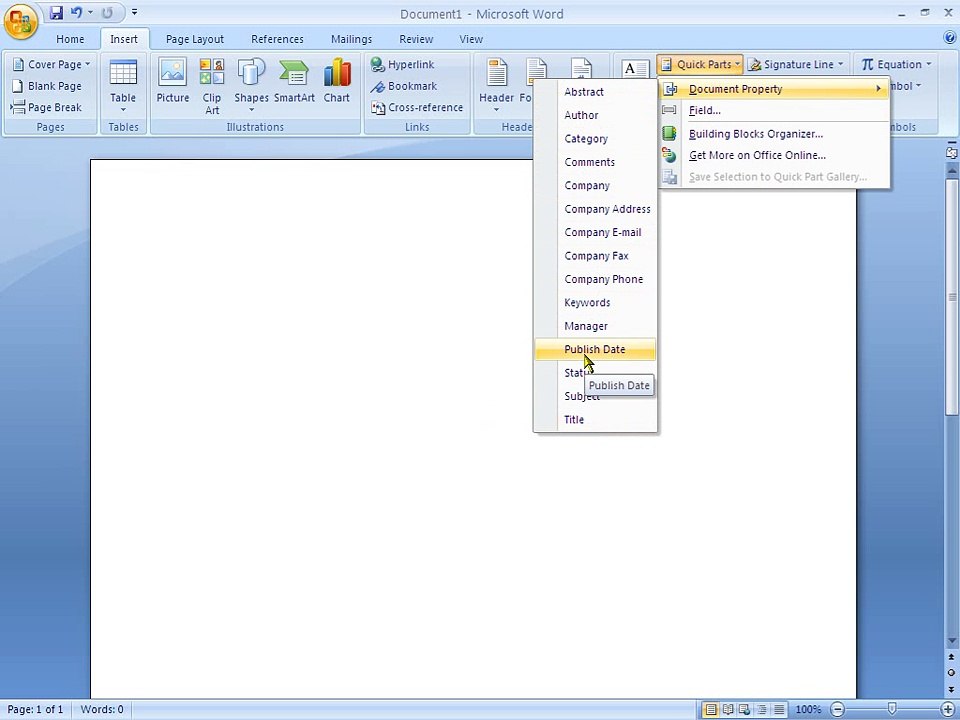Insert Publish Date property
The image size is (960, 720).
pyautogui.click(x=595, y=350)
